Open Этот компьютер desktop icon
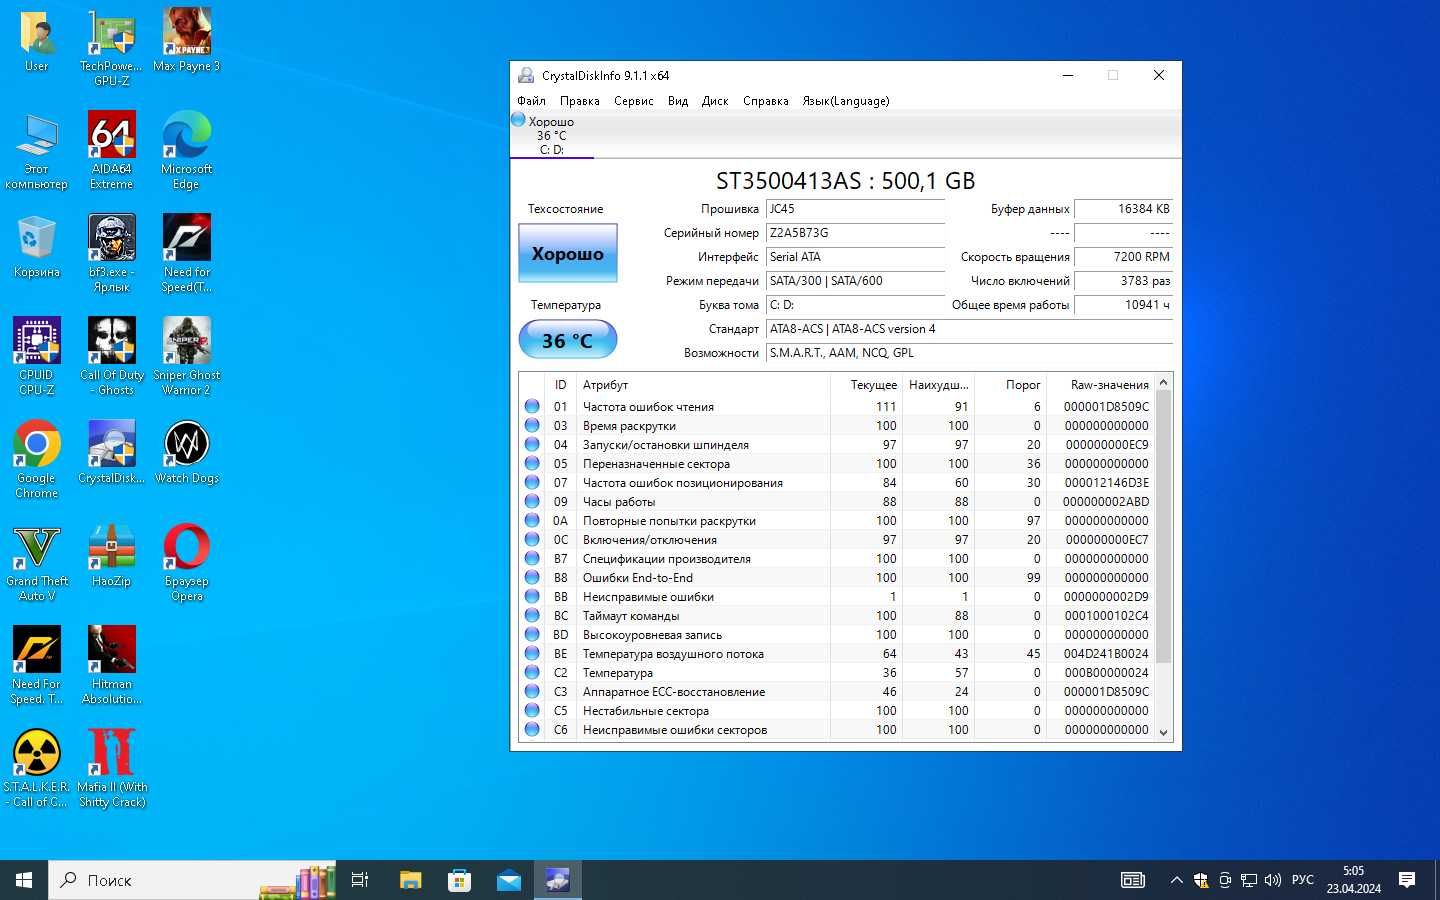The image size is (1440, 900). point(37,151)
